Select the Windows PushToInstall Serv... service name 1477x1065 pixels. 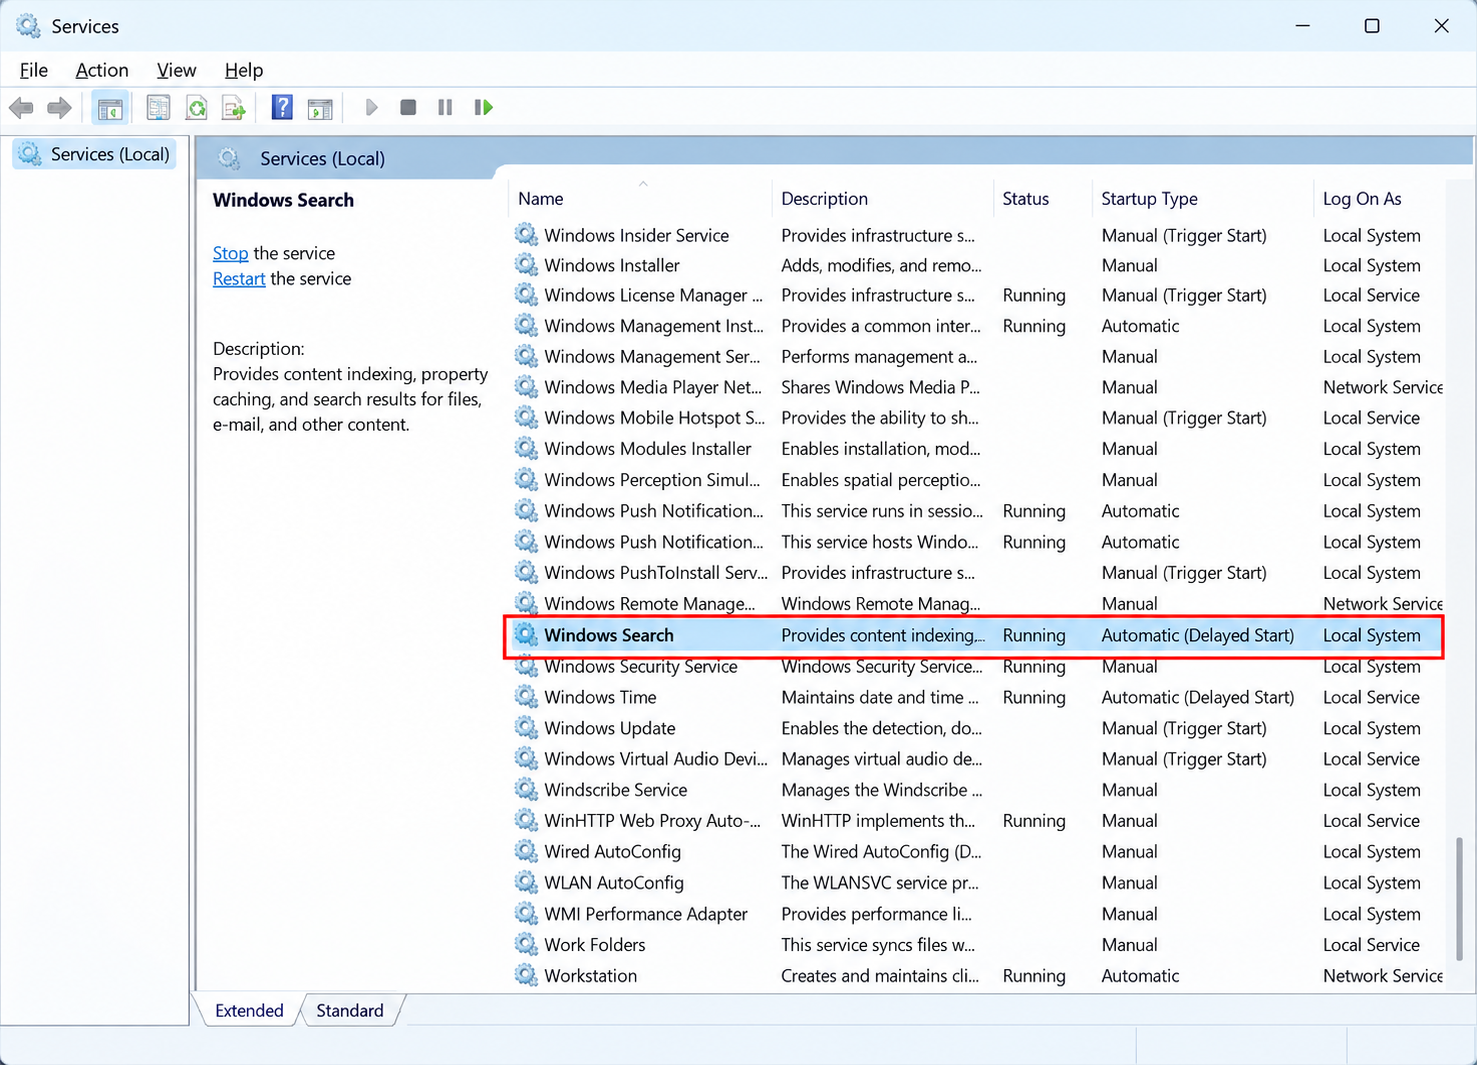pos(655,572)
